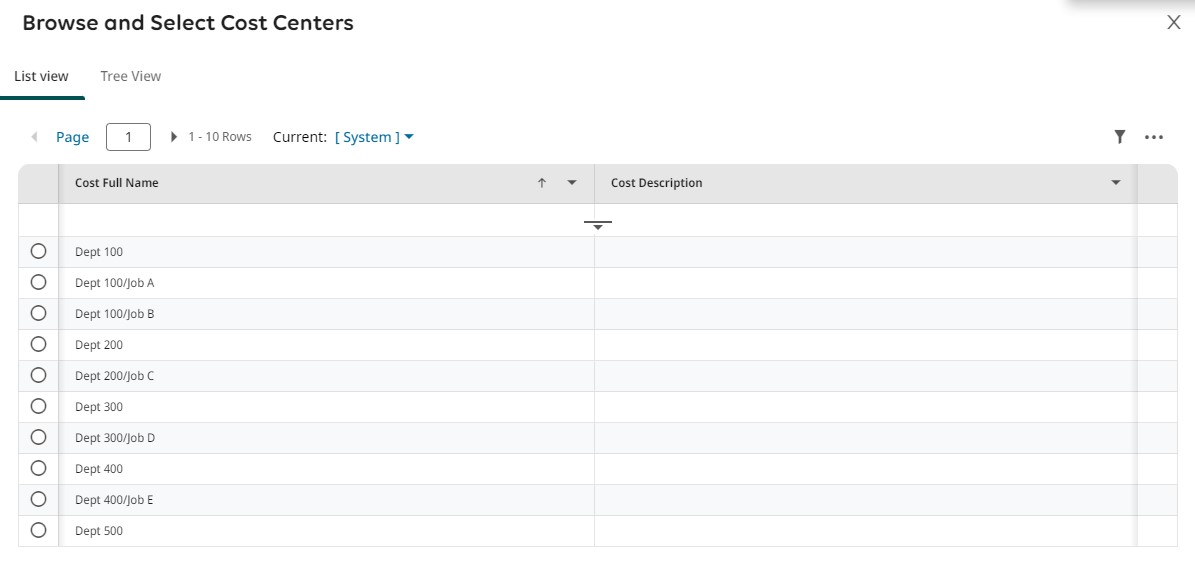This screenshot has height=584, width=1195.
Task: Go to the previous page arrow
Action: pos(35,137)
